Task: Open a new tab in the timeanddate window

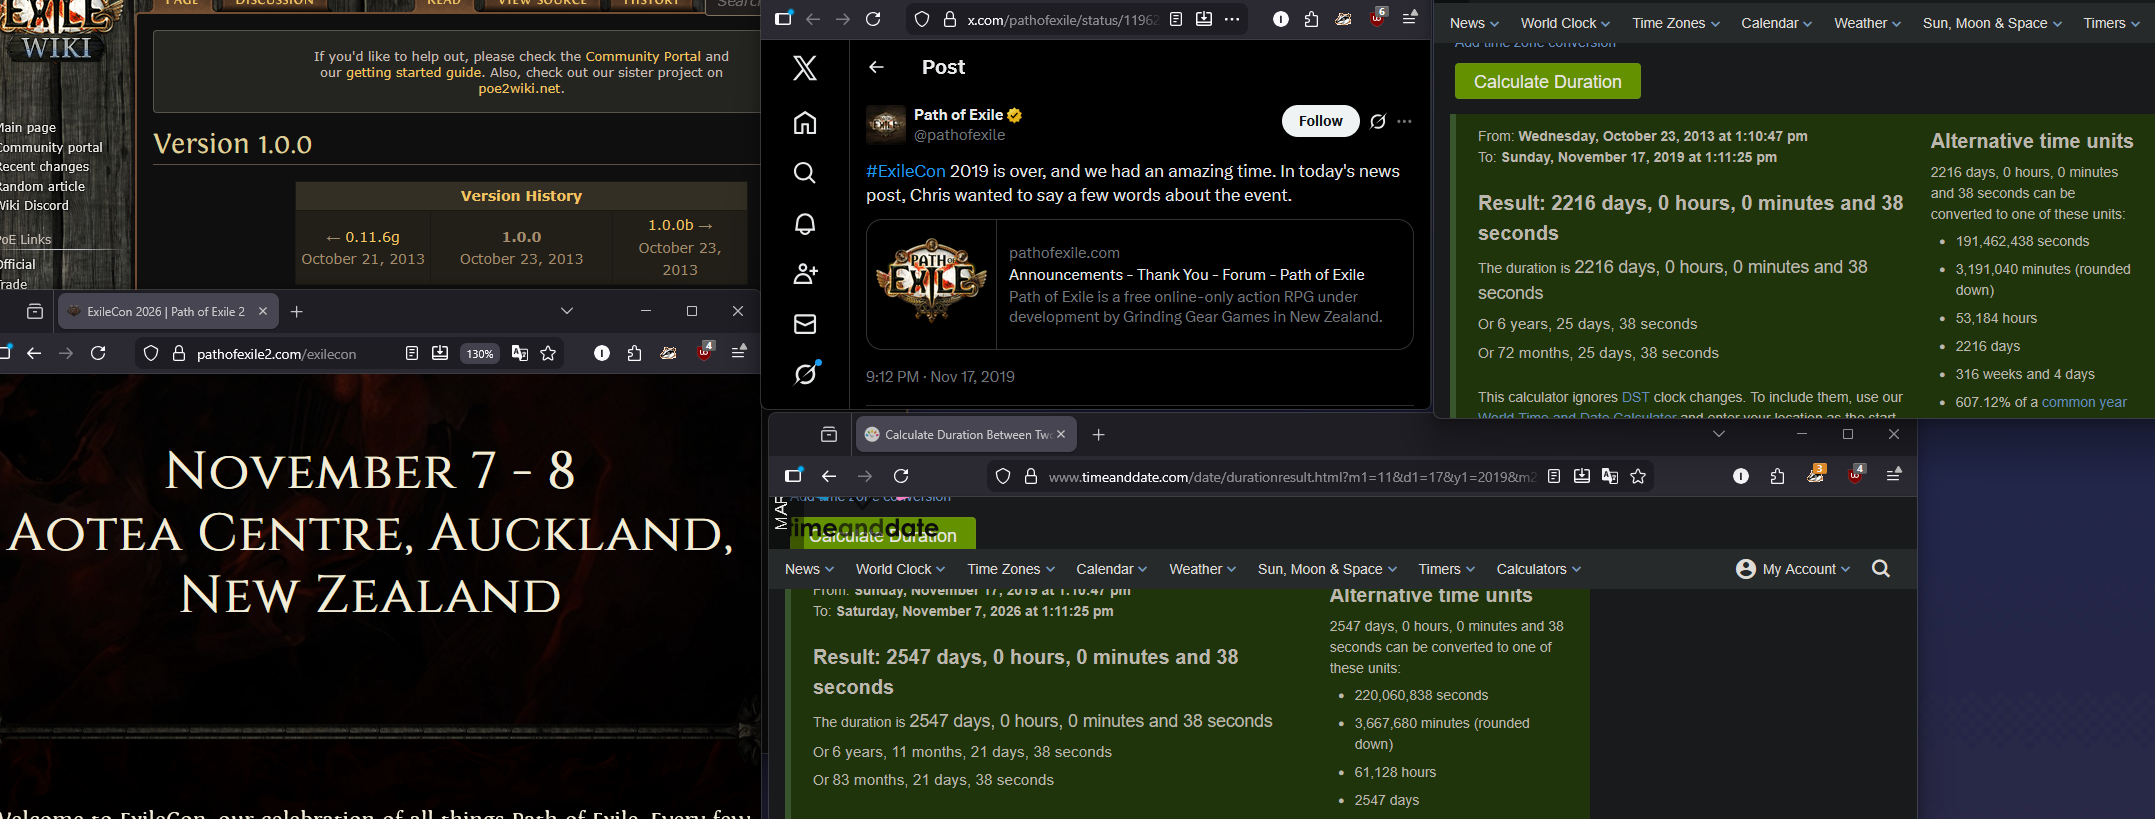Action: [1099, 434]
